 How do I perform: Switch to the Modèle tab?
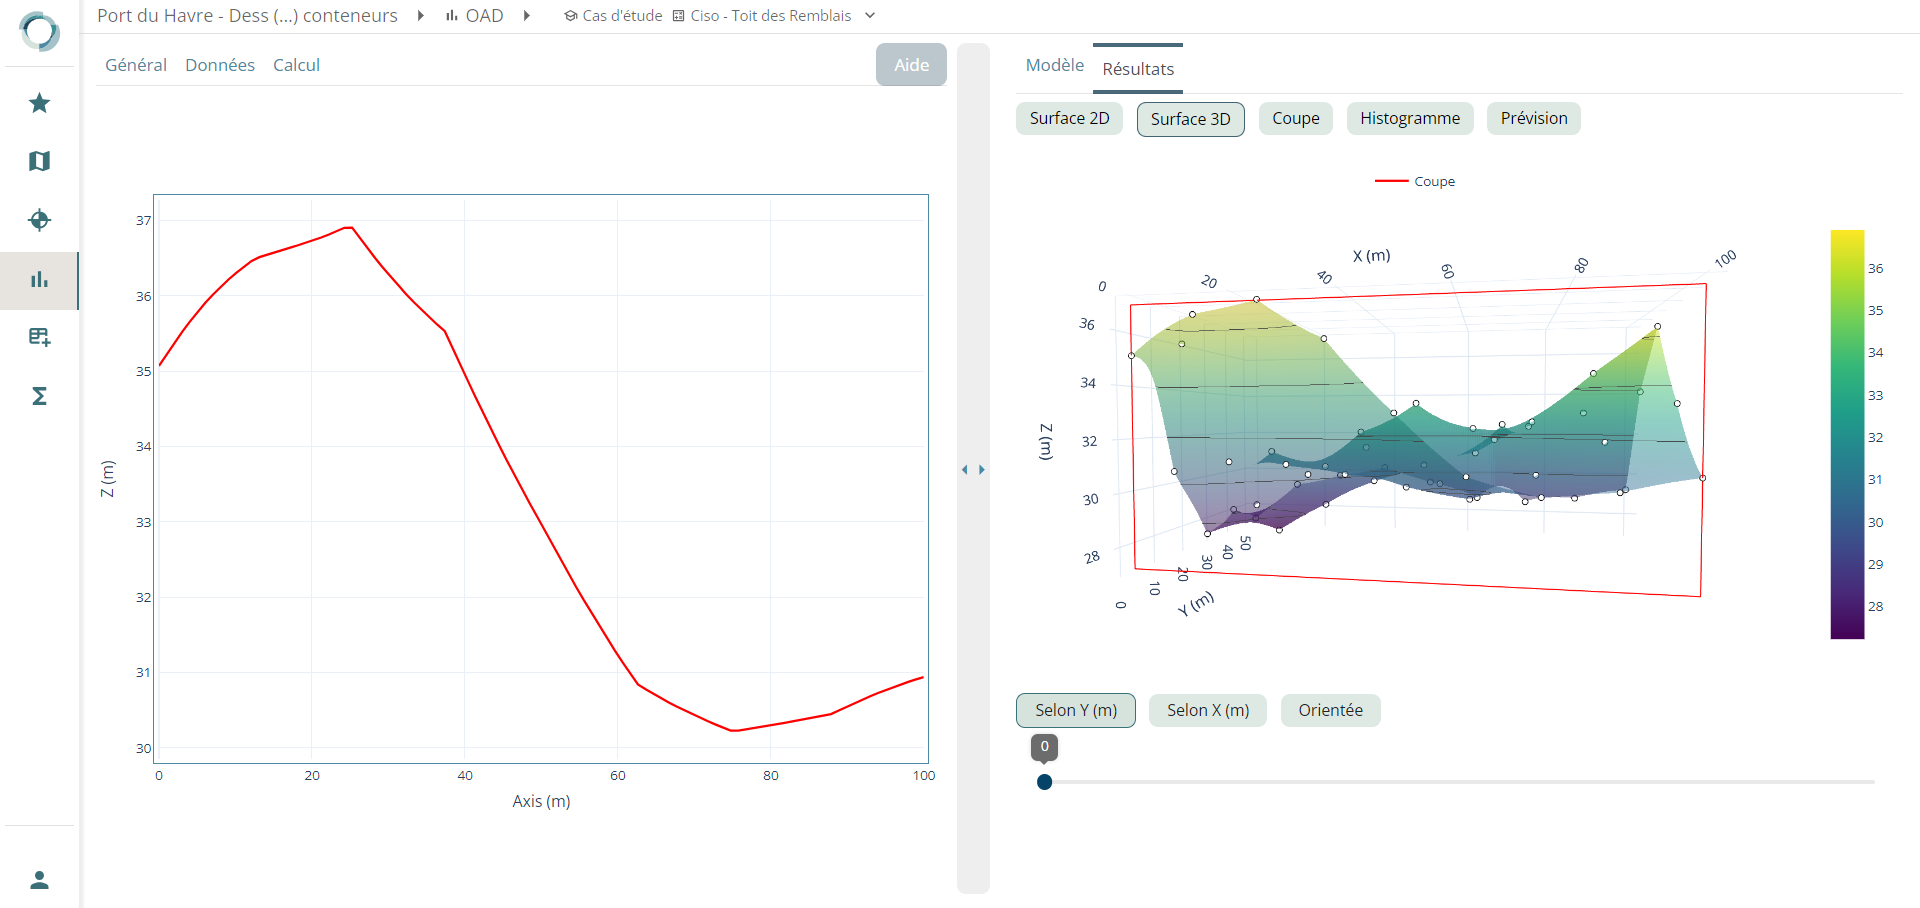coord(1054,65)
